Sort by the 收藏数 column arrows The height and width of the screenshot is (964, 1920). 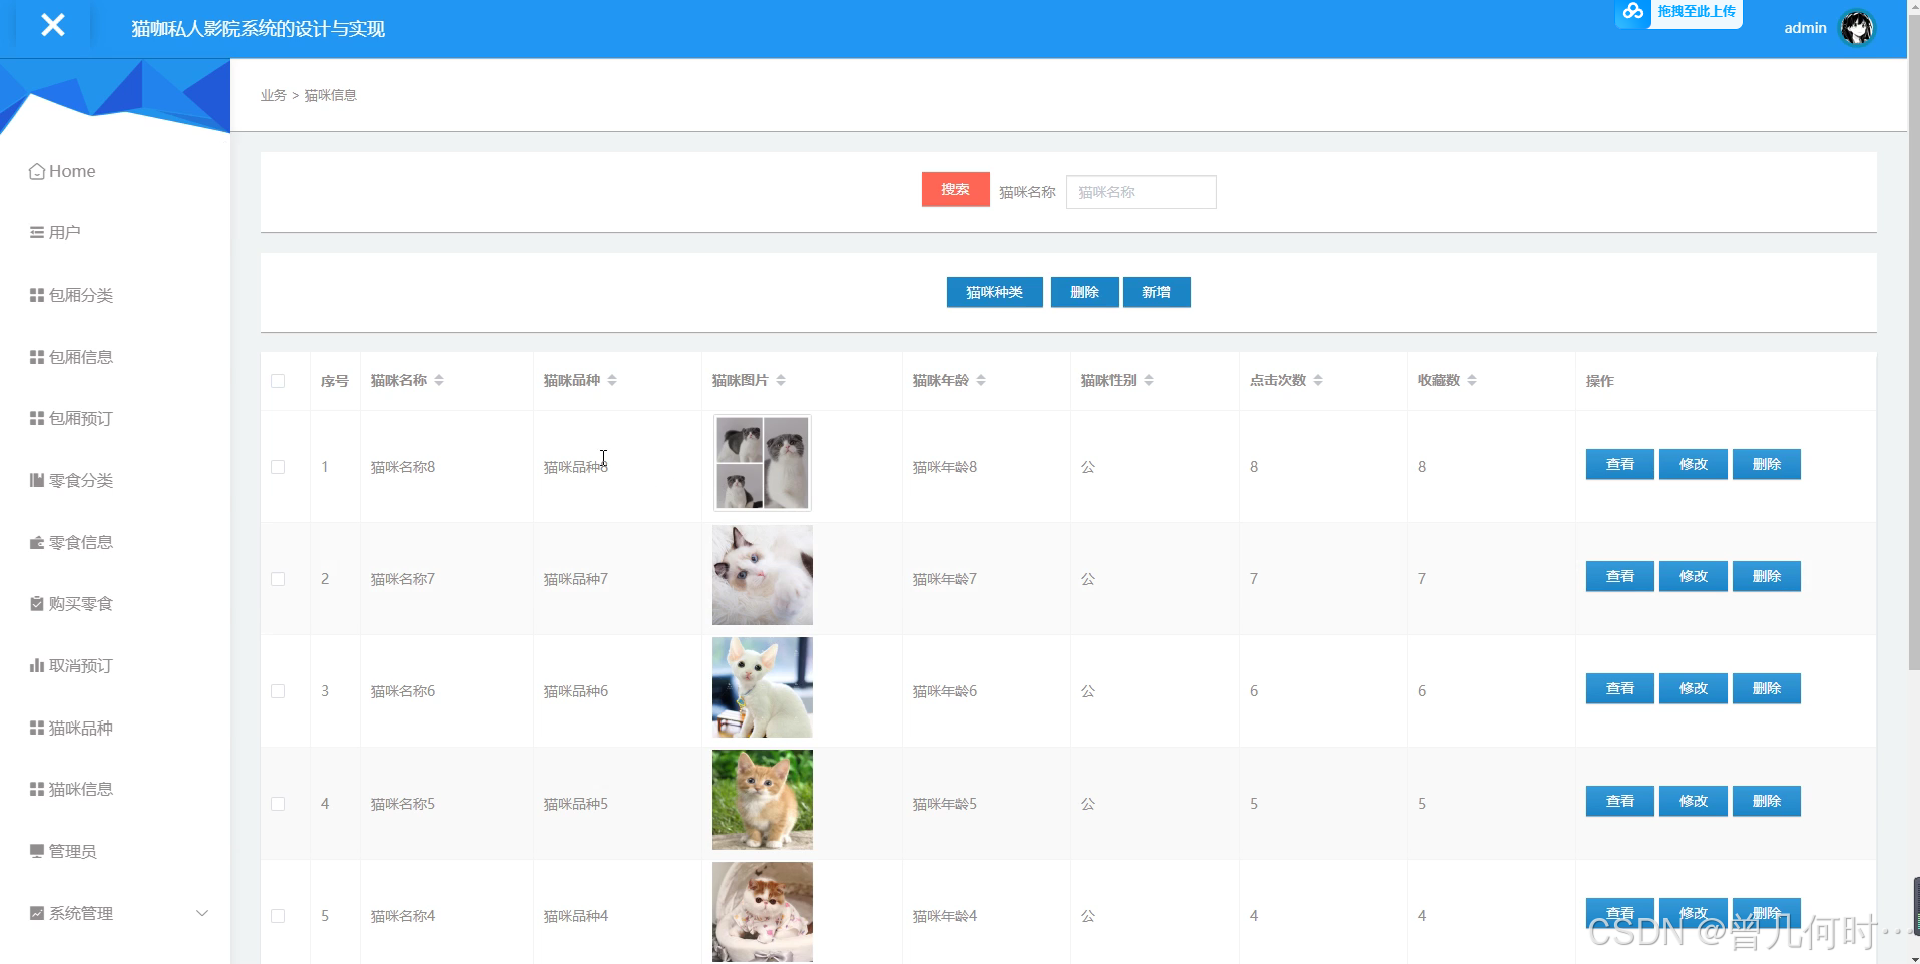pos(1472,380)
